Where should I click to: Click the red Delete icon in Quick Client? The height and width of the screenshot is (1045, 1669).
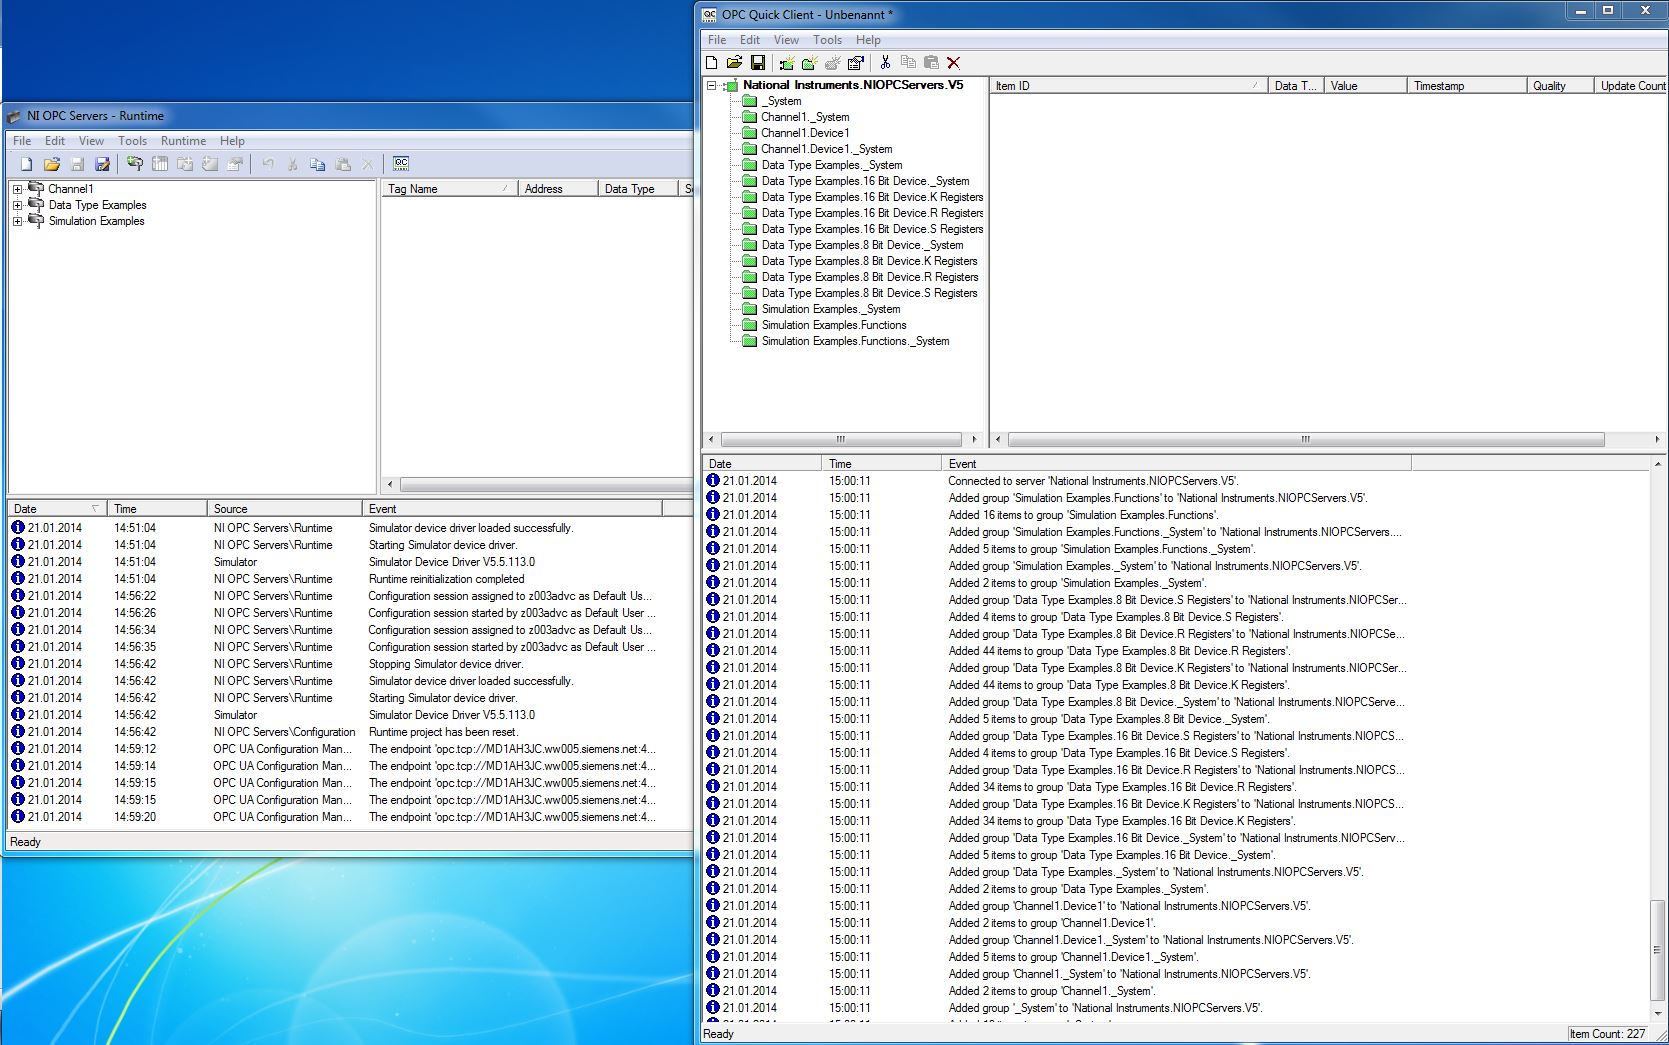click(953, 63)
